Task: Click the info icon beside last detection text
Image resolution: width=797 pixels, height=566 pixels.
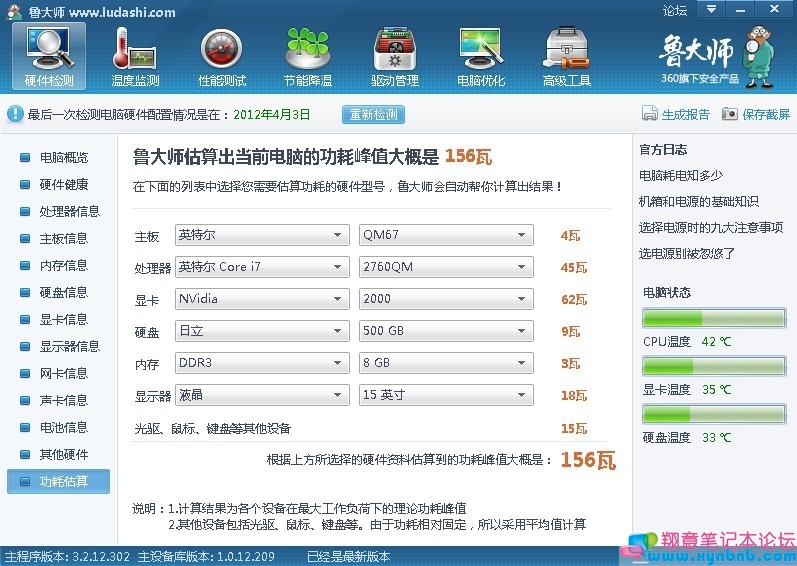Action: point(15,114)
